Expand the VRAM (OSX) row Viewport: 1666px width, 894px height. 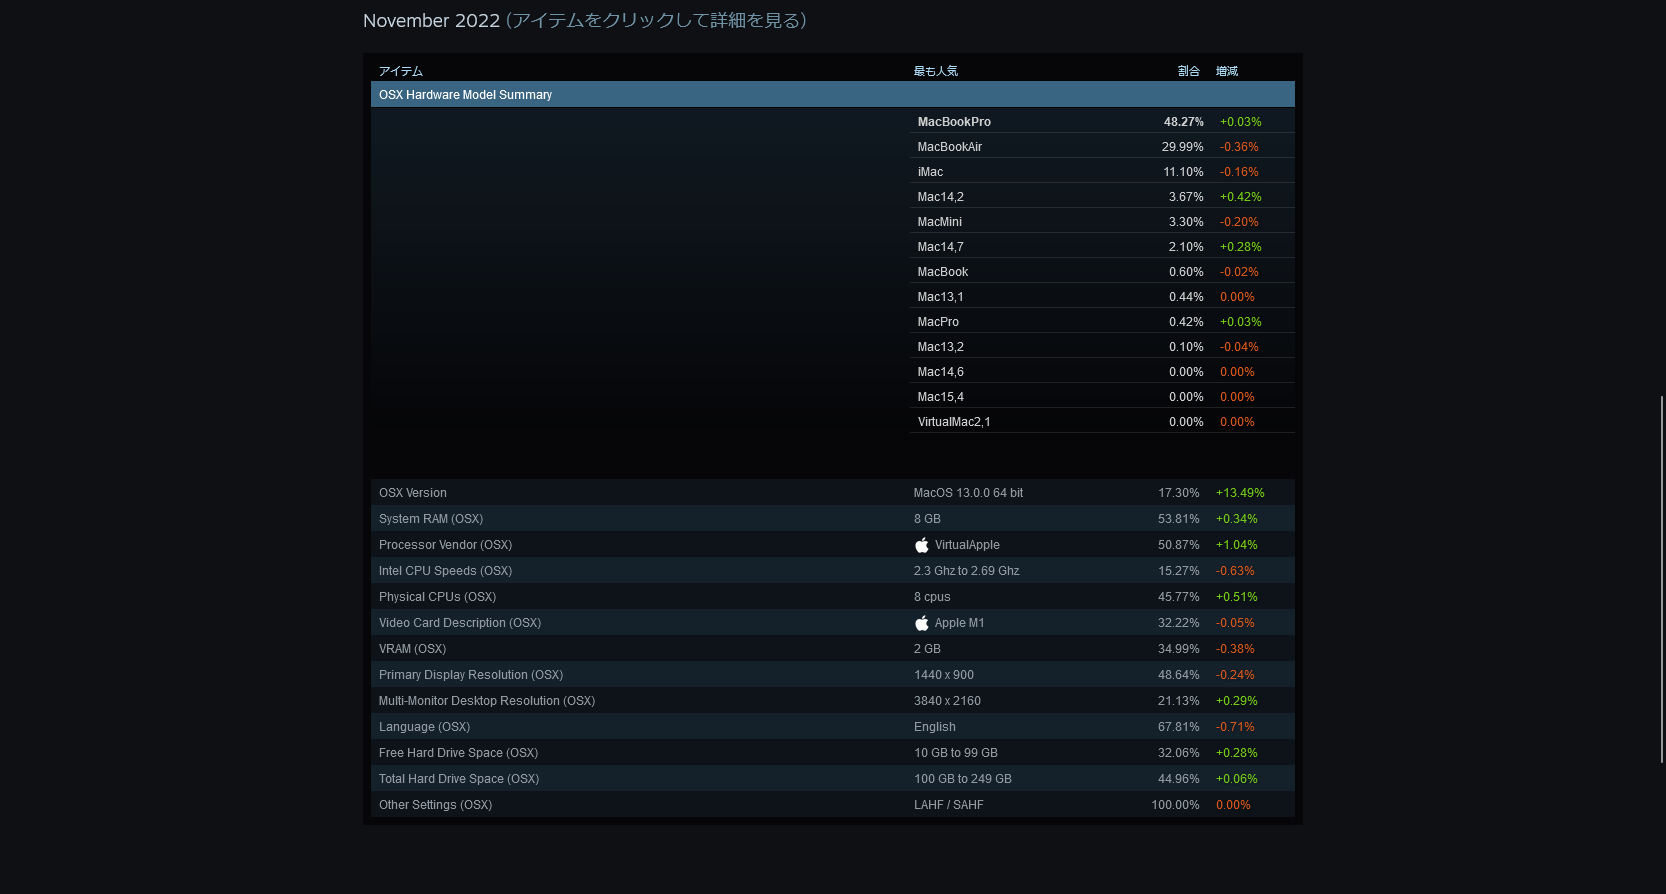point(832,649)
